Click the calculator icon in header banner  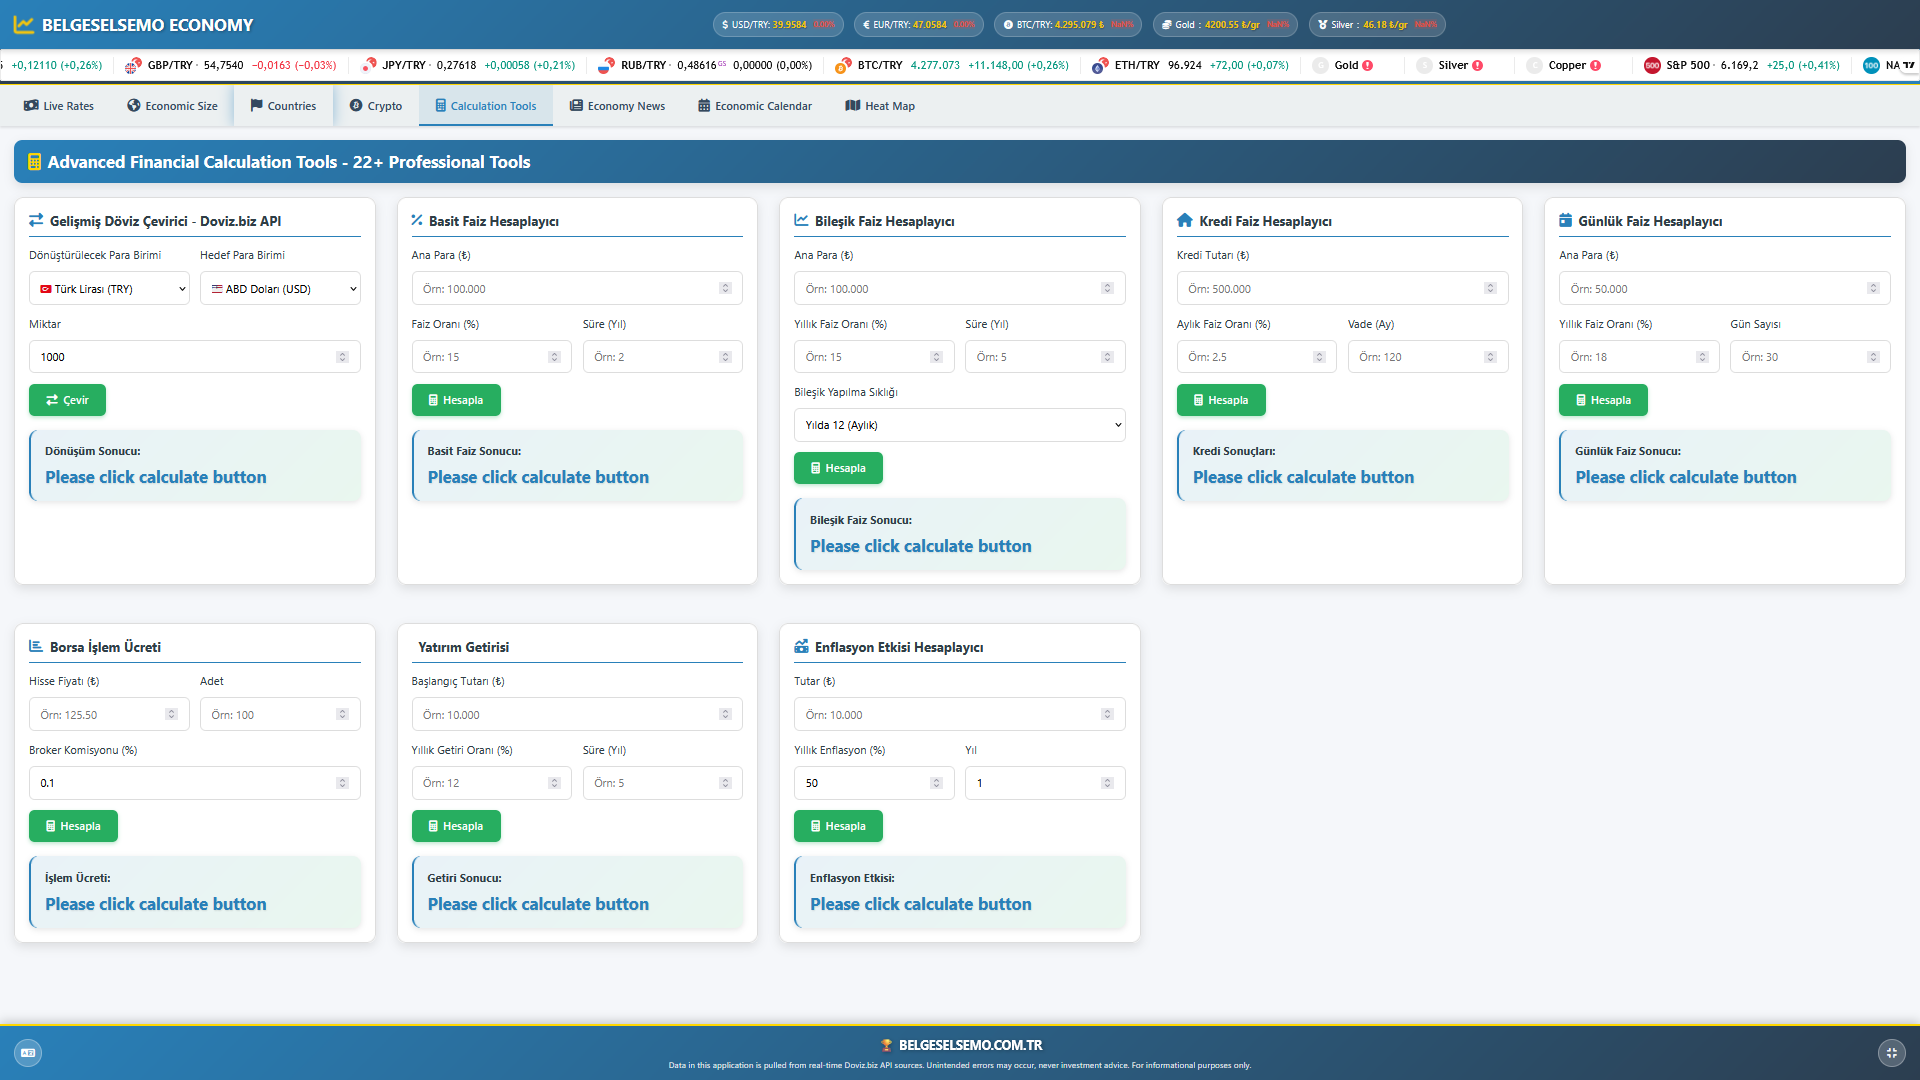coord(34,162)
